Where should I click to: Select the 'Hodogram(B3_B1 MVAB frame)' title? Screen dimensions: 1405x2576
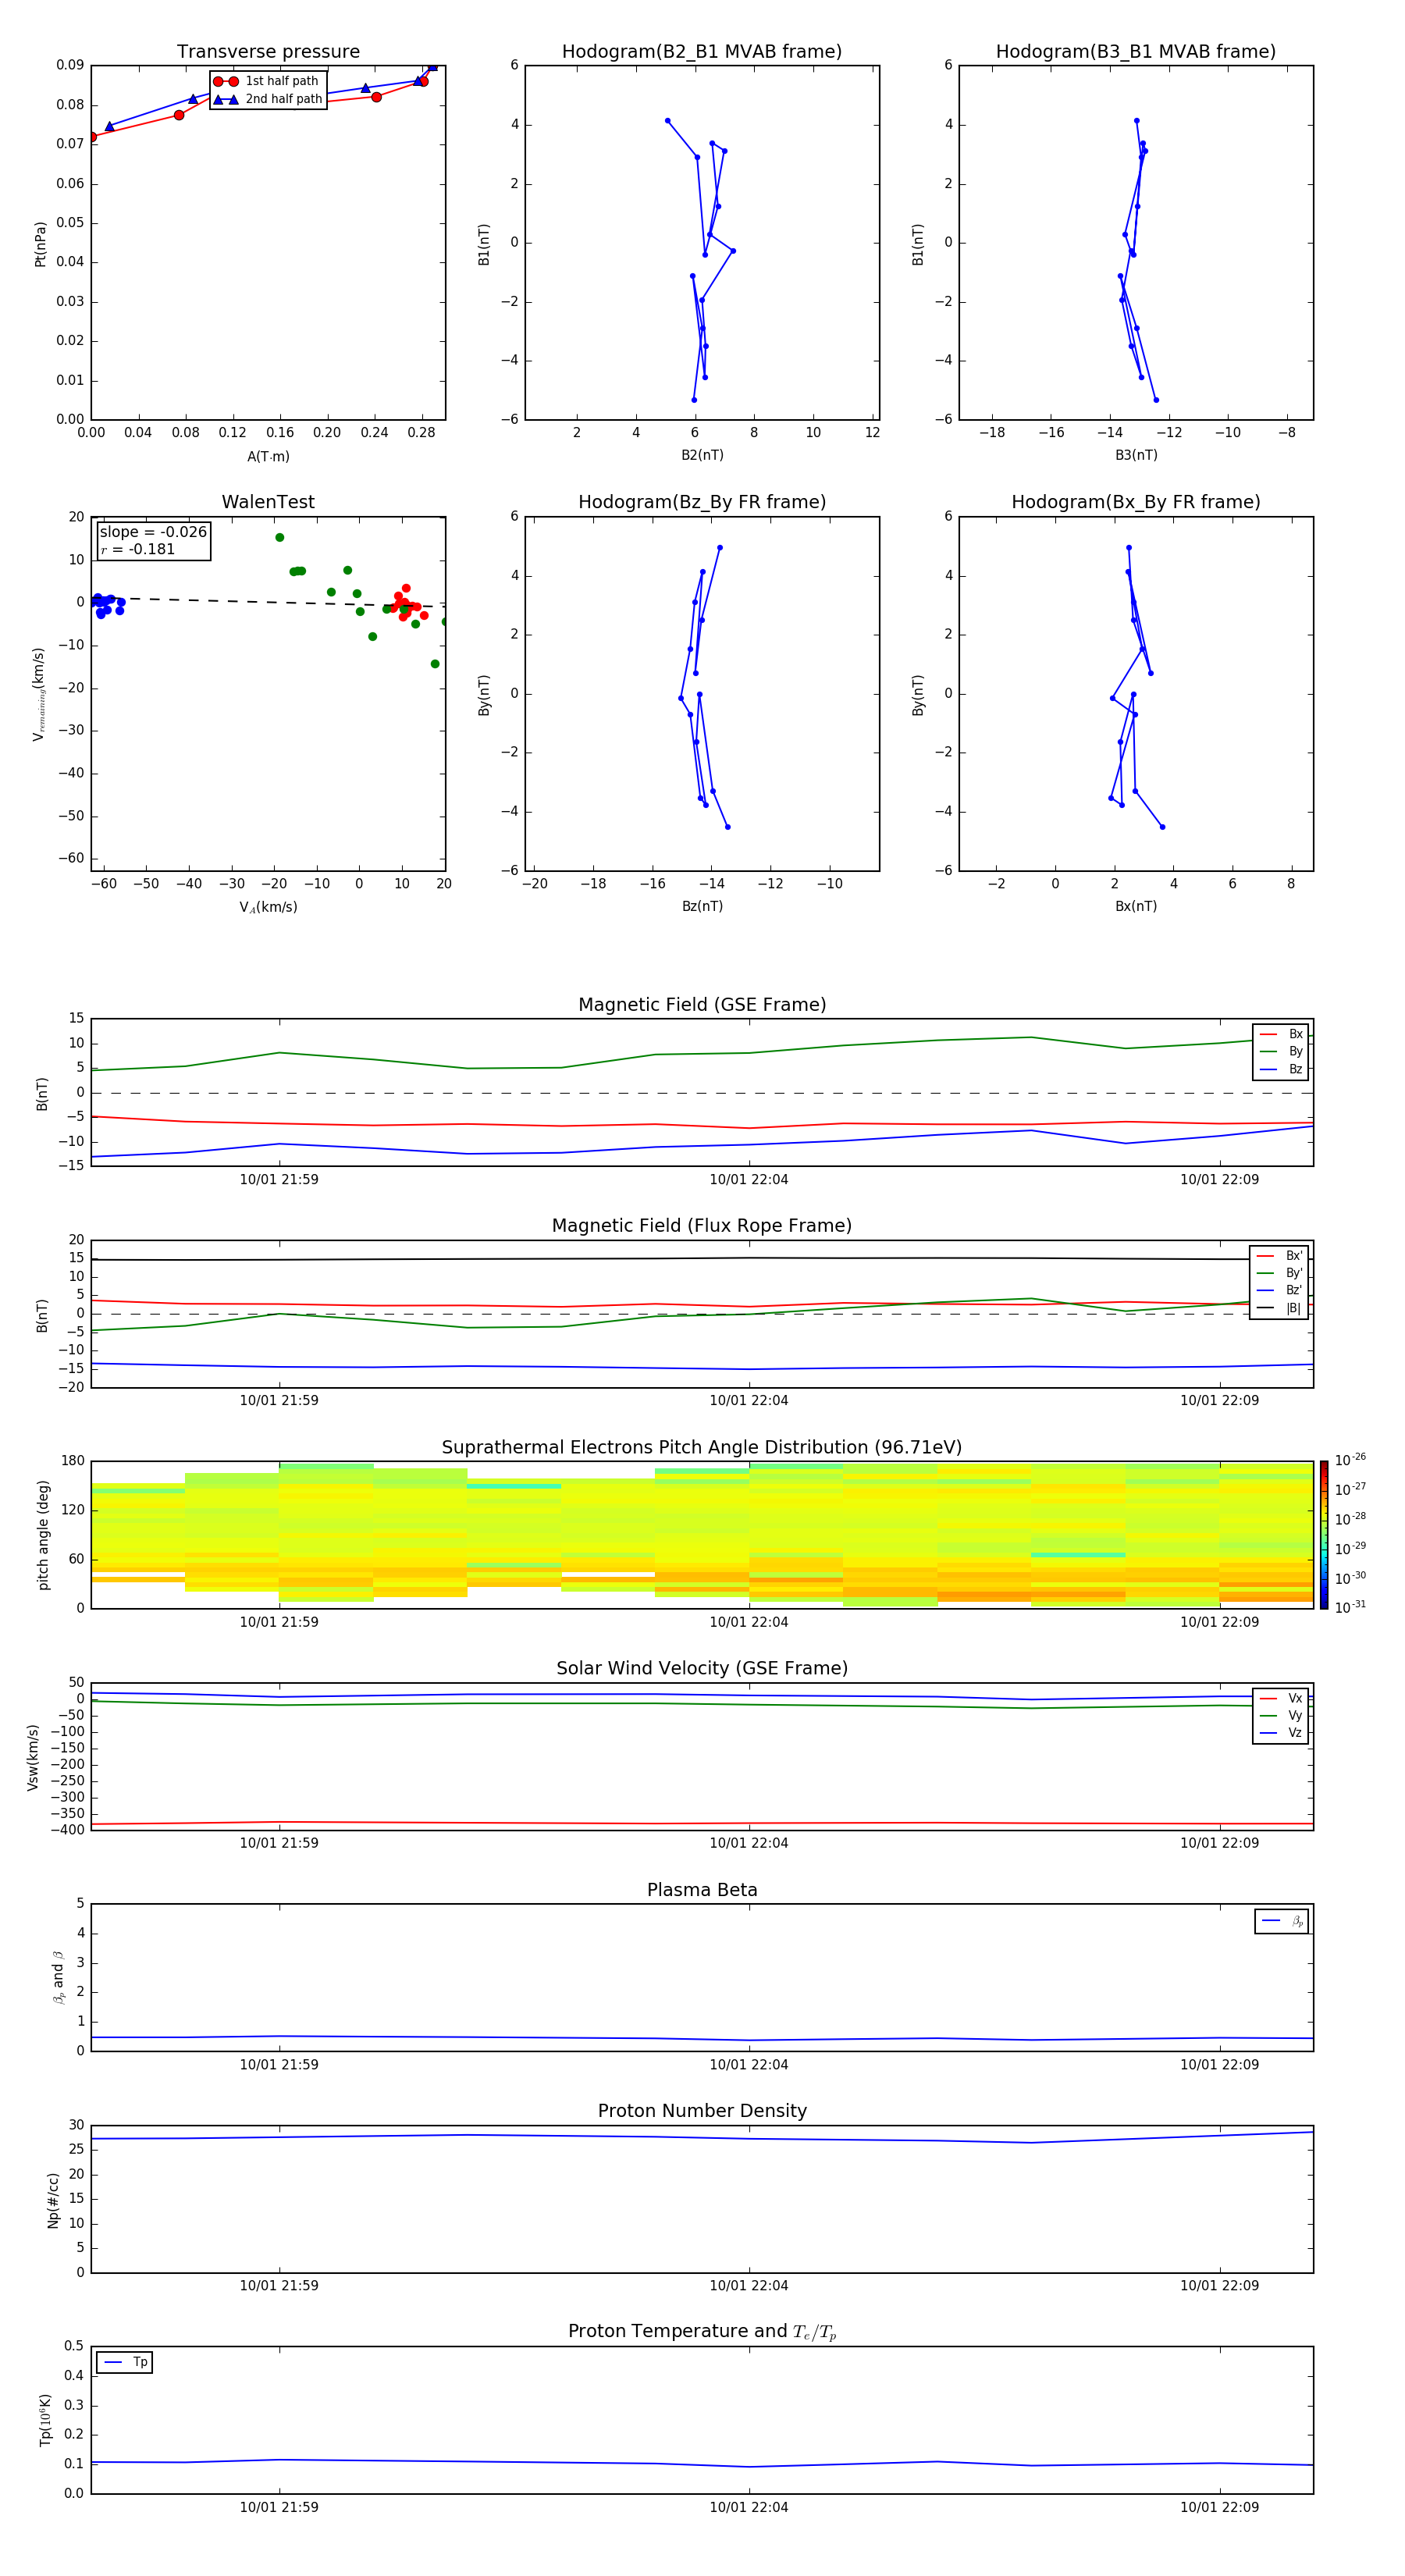1136,52
